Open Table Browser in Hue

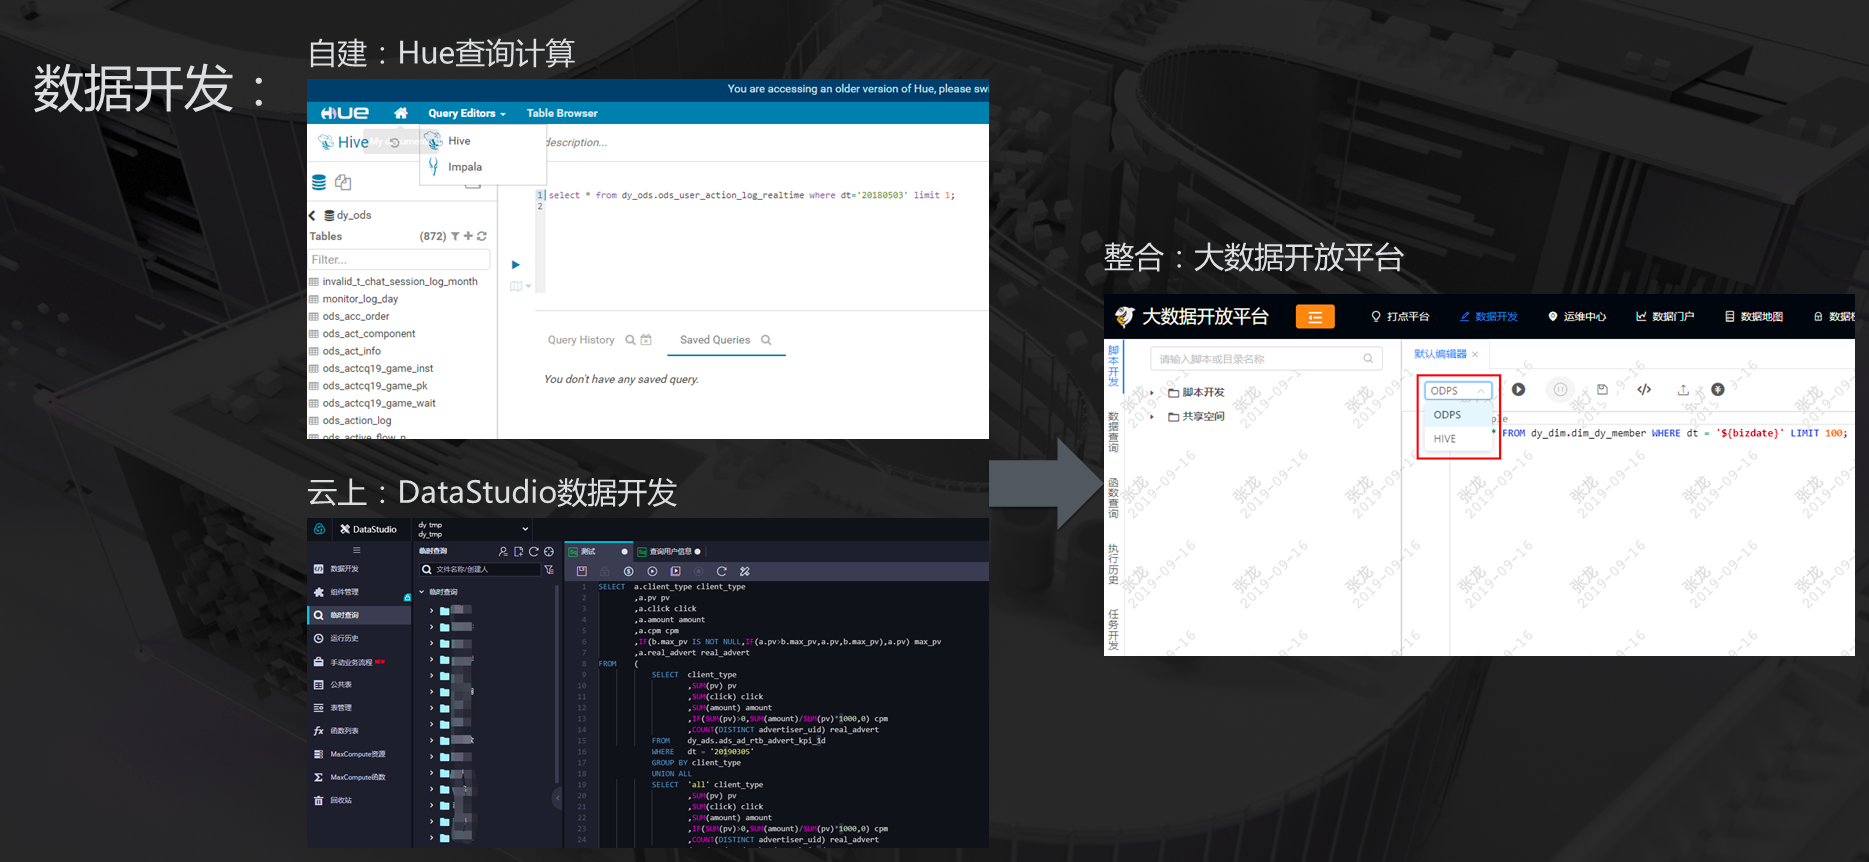click(x=562, y=113)
